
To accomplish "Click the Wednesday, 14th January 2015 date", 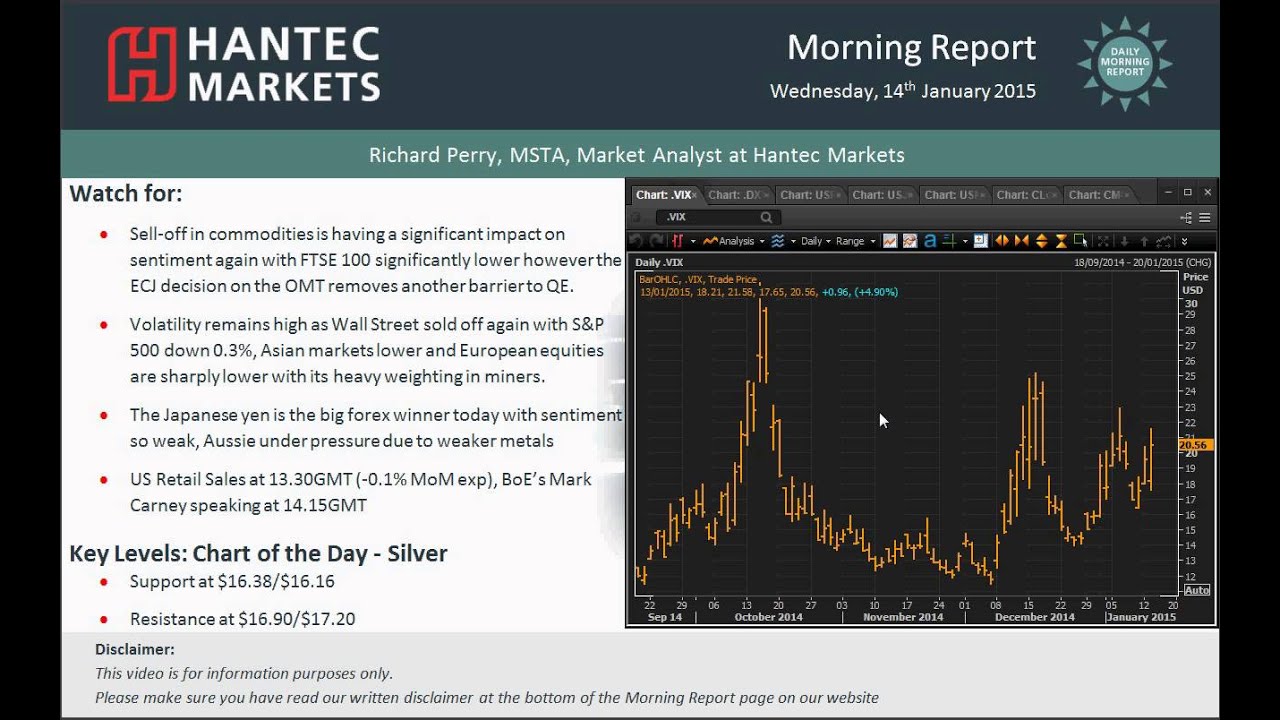I will [903, 91].
